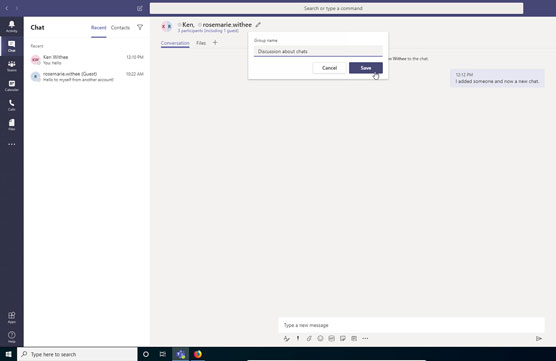
Task: Open Firefox from the taskbar
Action: (x=198, y=354)
